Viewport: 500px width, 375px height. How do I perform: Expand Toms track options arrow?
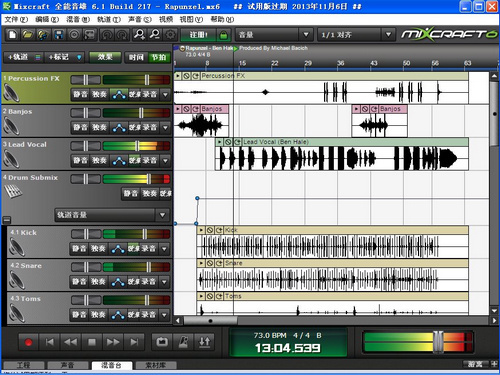[x=164, y=314]
